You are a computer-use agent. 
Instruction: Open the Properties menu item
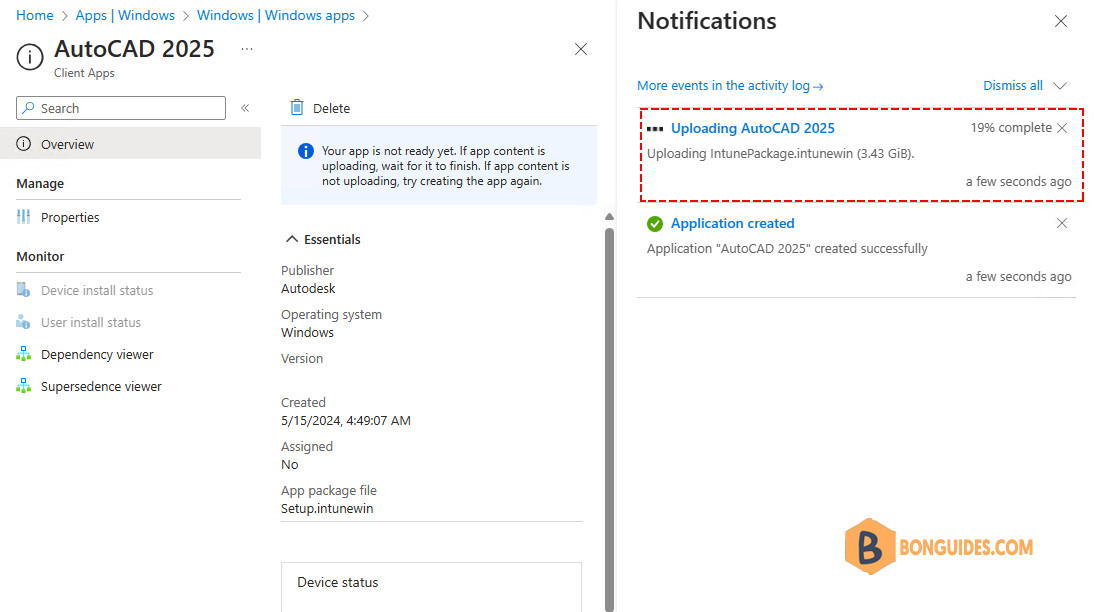(x=70, y=217)
